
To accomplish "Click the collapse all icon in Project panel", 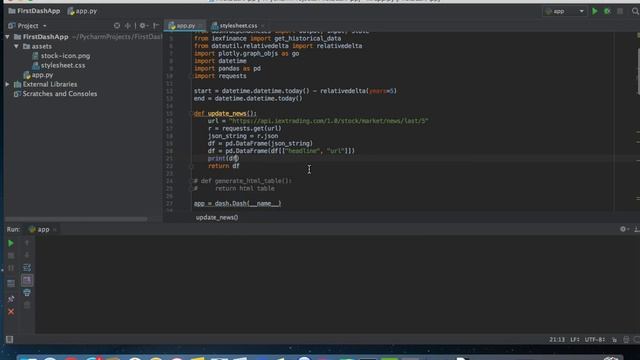I will [128, 26].
